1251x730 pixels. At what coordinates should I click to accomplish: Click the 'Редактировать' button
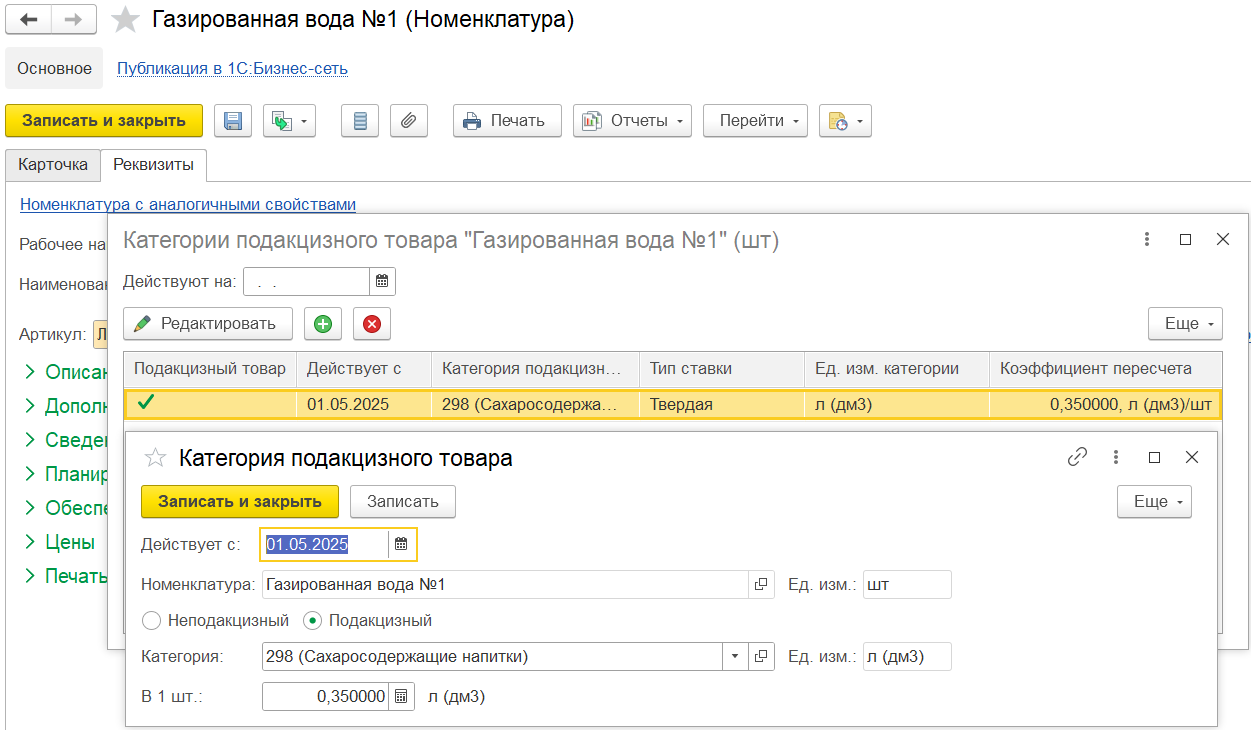click(208, 324)
